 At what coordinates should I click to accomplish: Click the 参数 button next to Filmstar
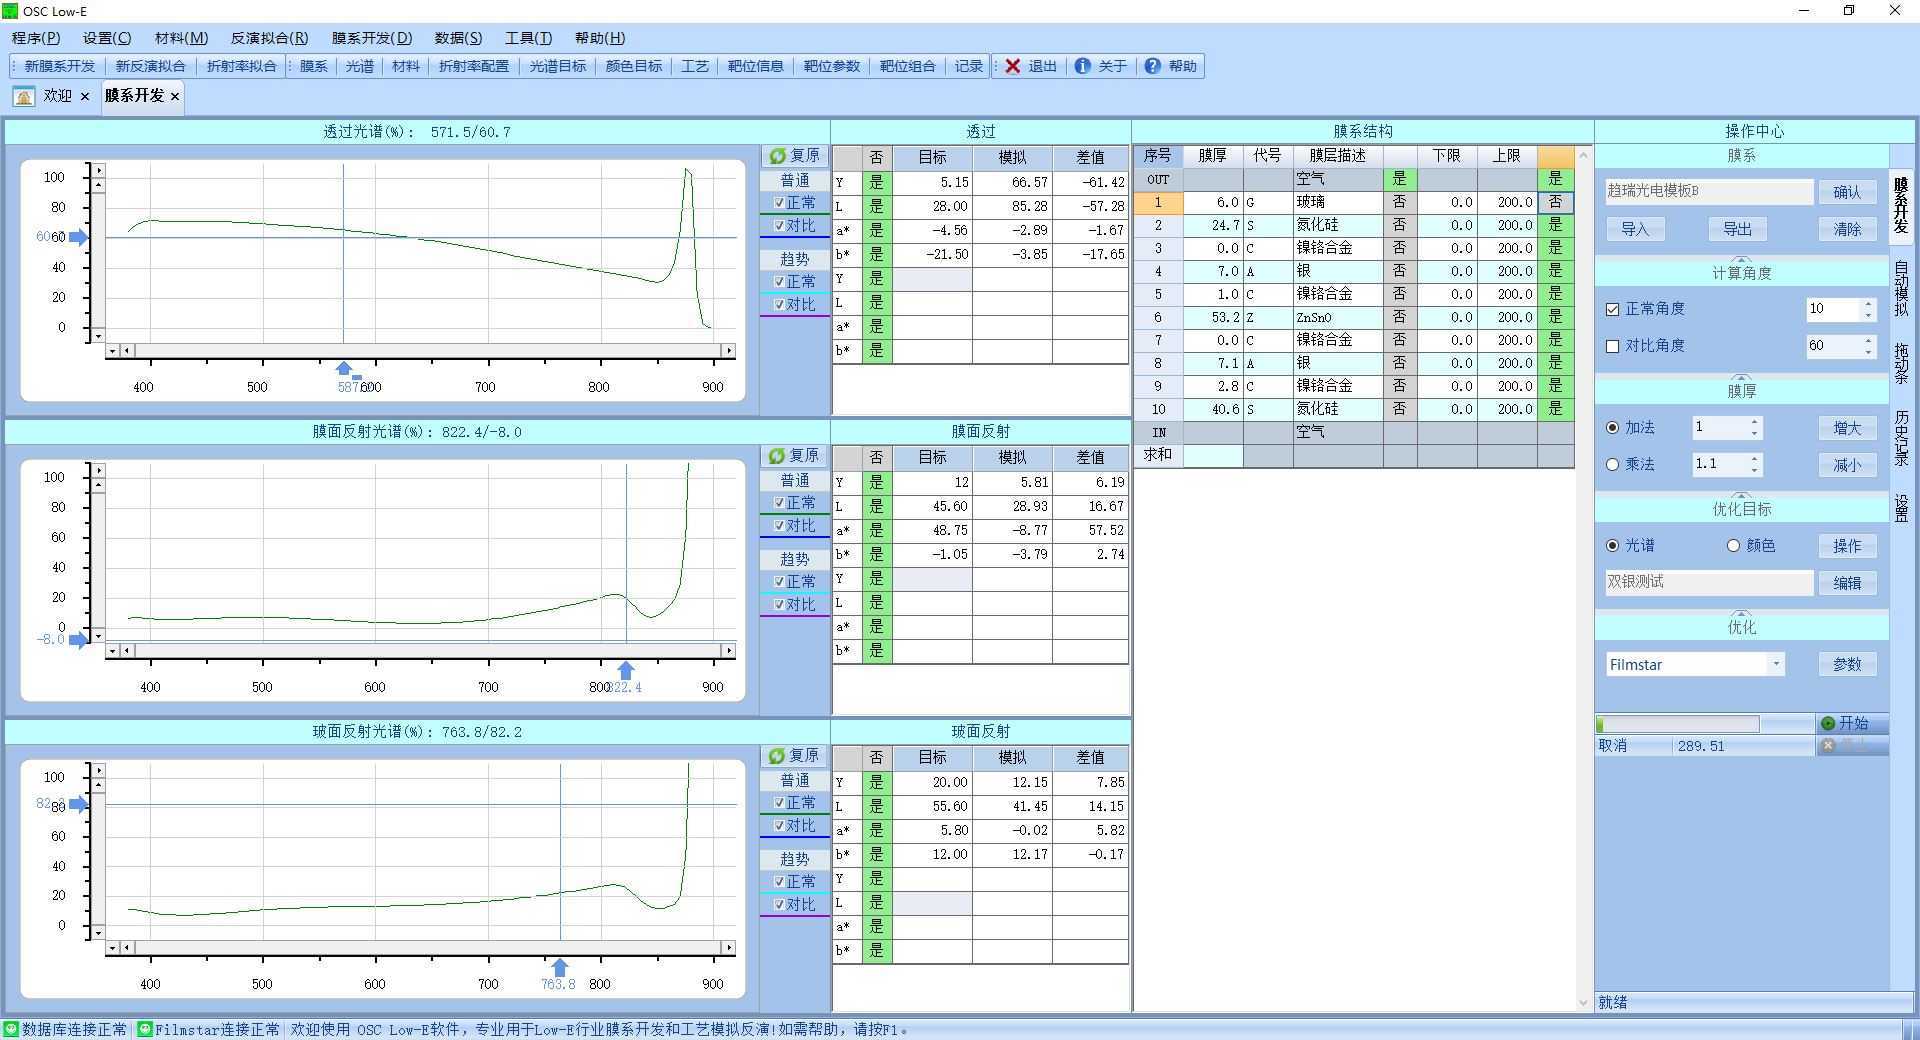click(x=1847, y=664)
